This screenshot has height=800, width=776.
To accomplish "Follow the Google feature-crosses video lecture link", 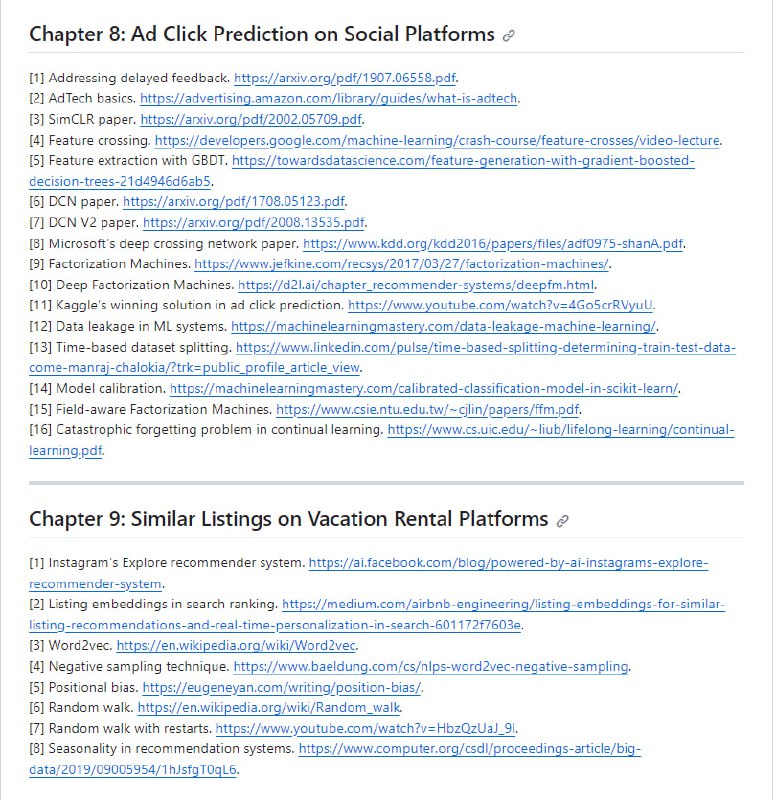I will 437,140.
